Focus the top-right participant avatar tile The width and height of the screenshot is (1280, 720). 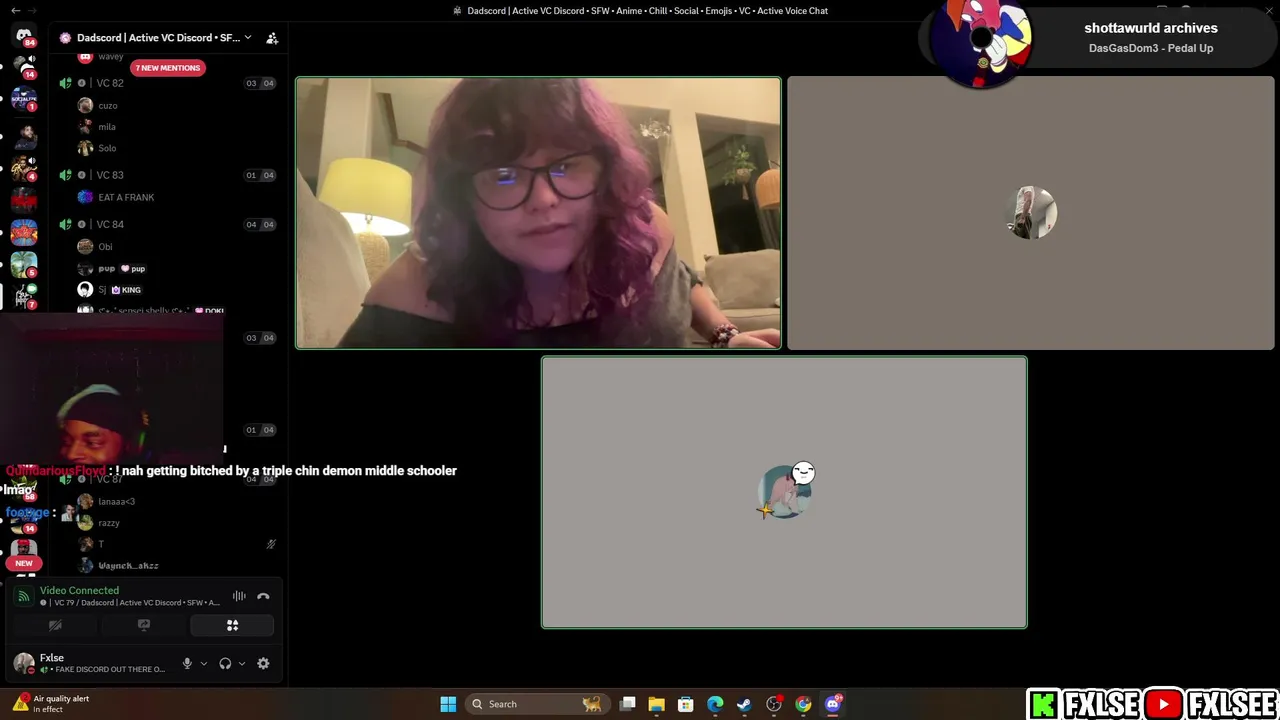pos(1031,213)
